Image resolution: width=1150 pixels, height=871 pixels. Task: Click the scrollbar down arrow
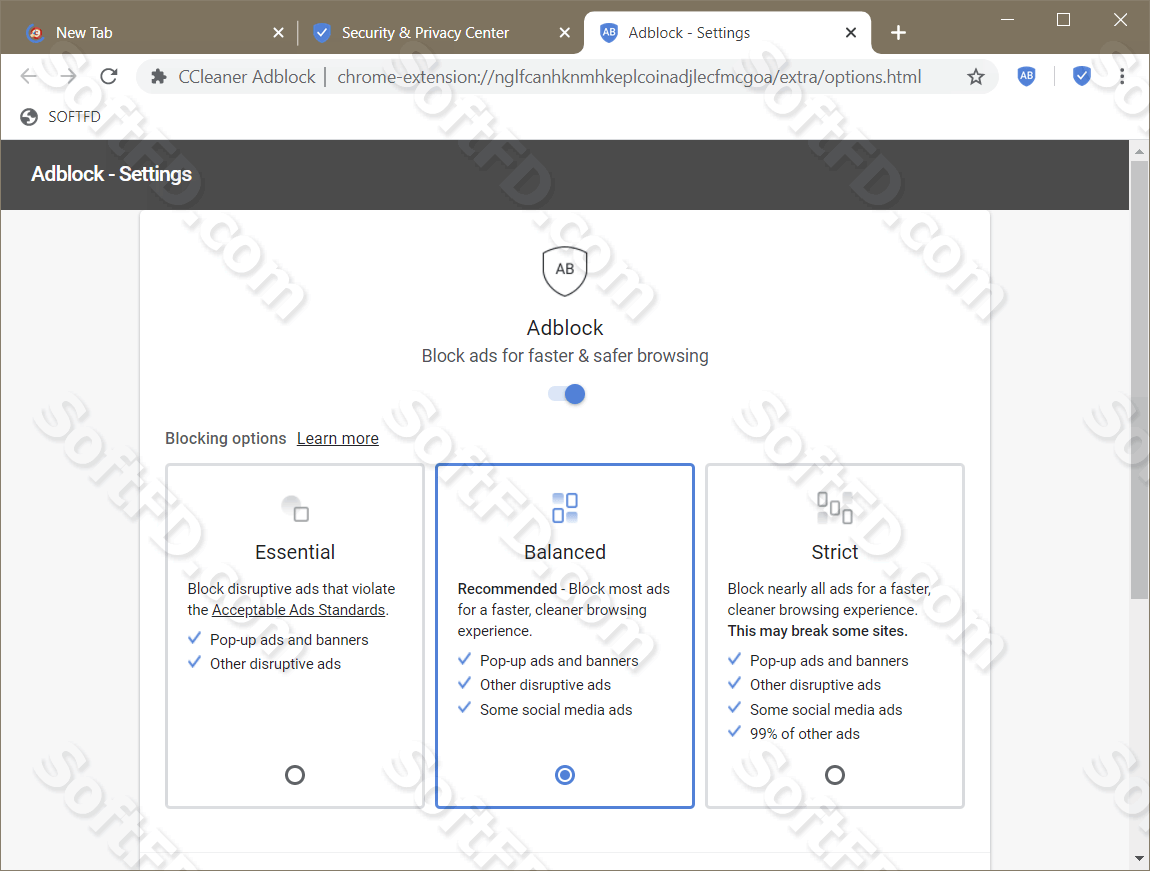[x=1138, y=858]
